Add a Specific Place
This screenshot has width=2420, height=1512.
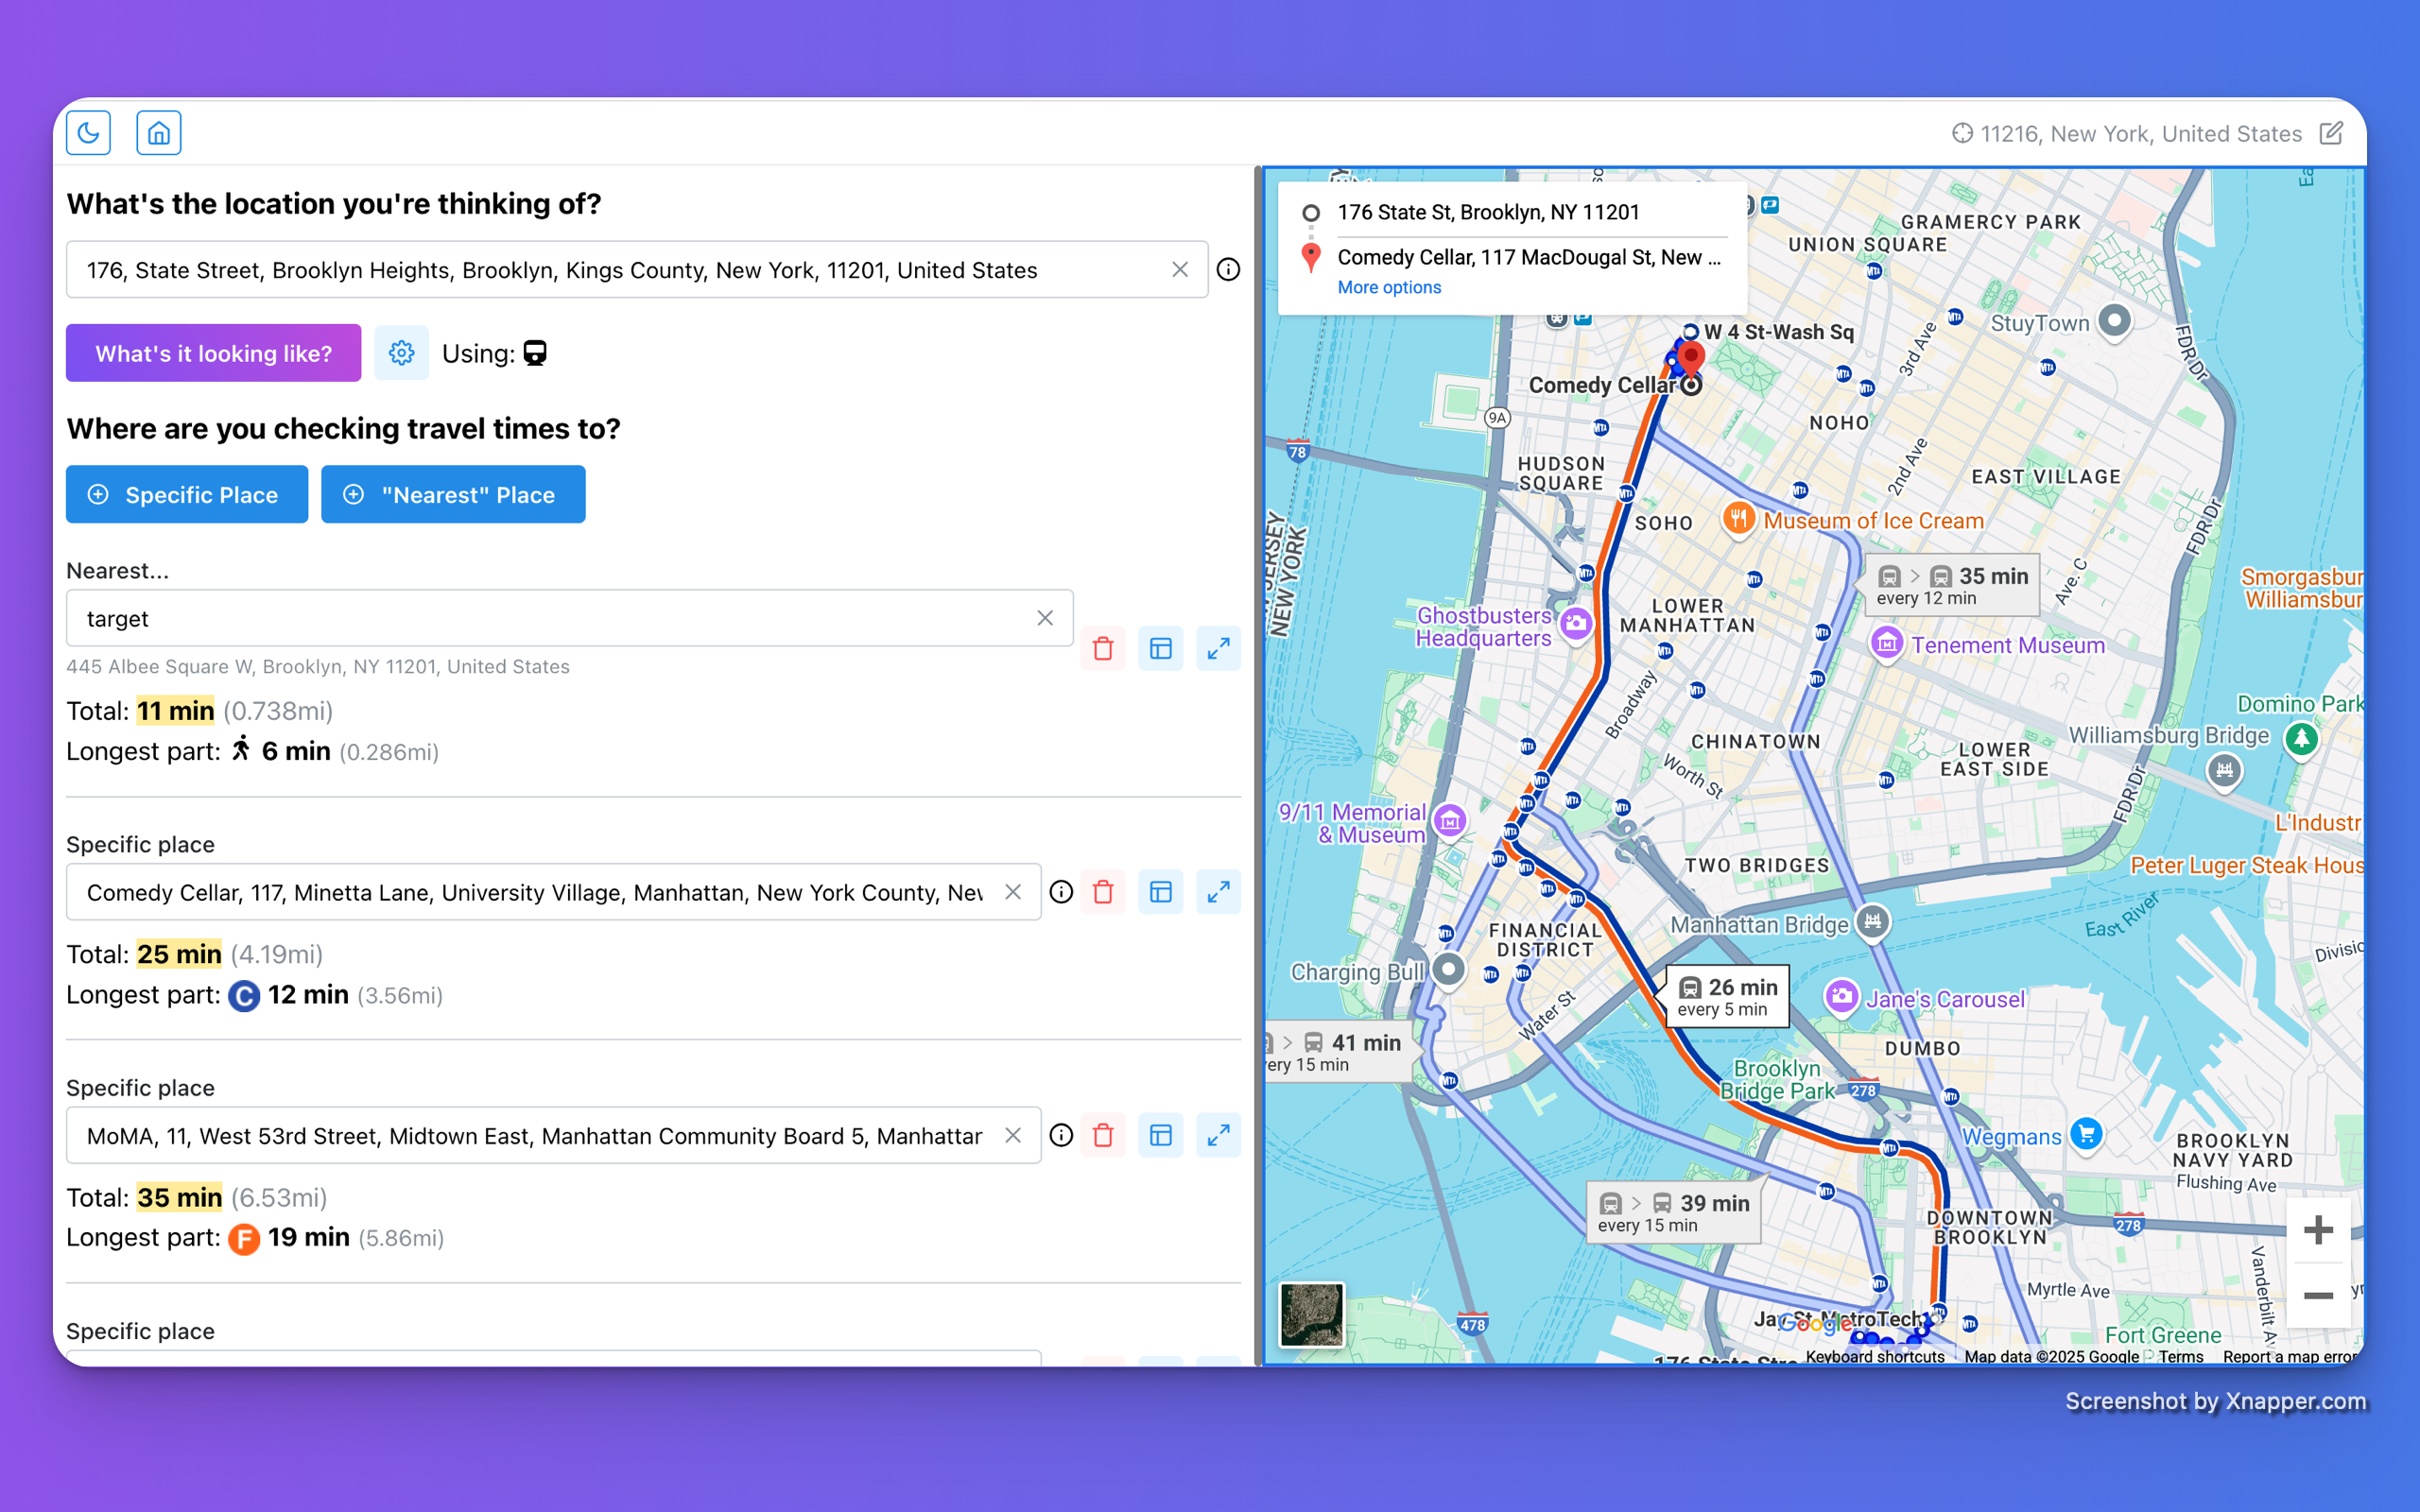pyautogui.click(x=187, y=494)
